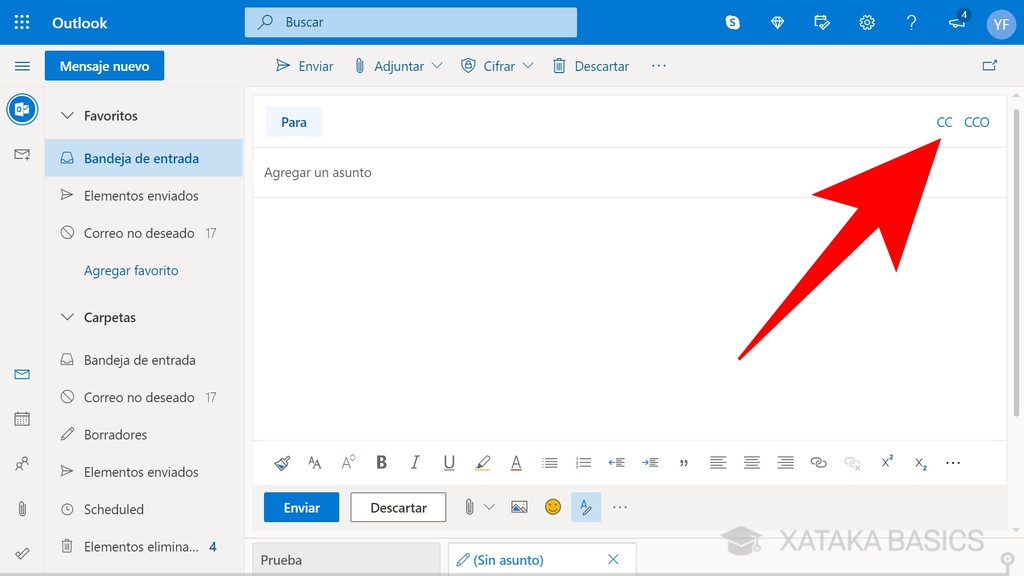1024x576 pixels.
Task: Insert an emoji smiley face
Action: tap(552, 507)
